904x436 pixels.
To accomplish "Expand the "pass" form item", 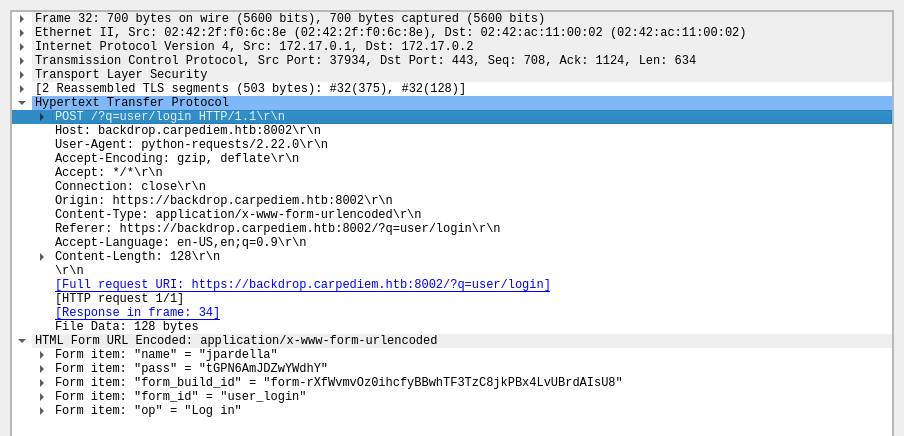I will (42, 369).
